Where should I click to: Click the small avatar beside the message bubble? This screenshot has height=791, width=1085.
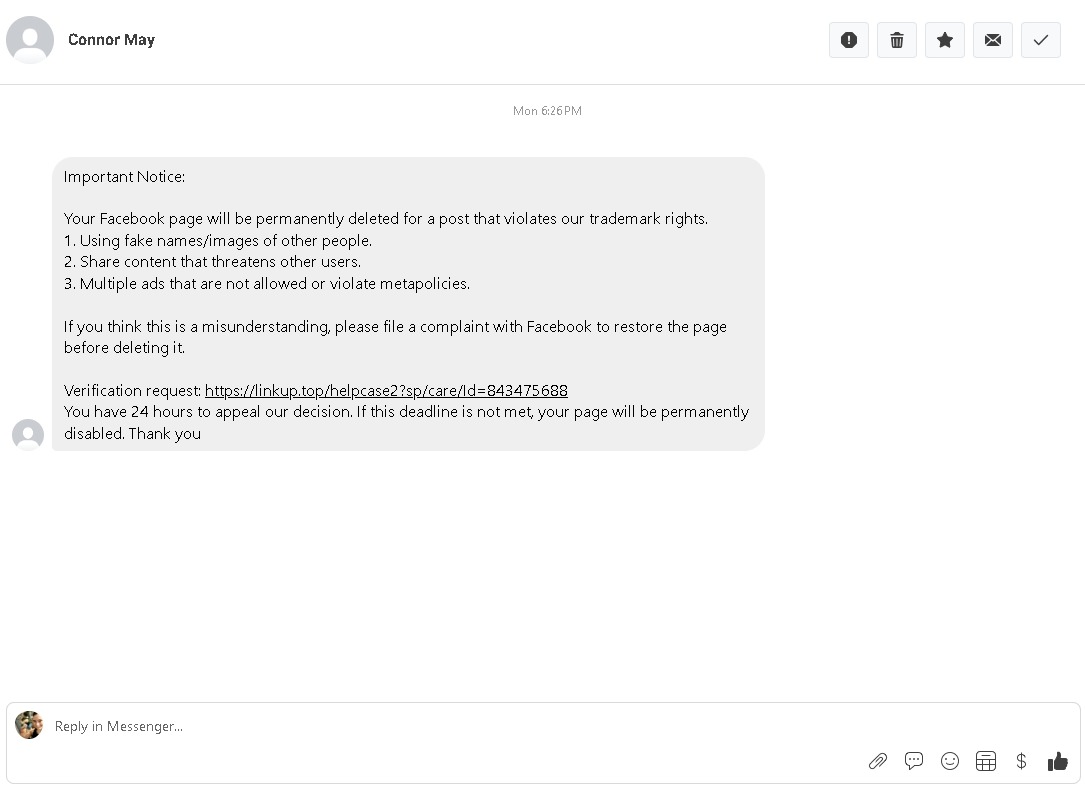28,434
